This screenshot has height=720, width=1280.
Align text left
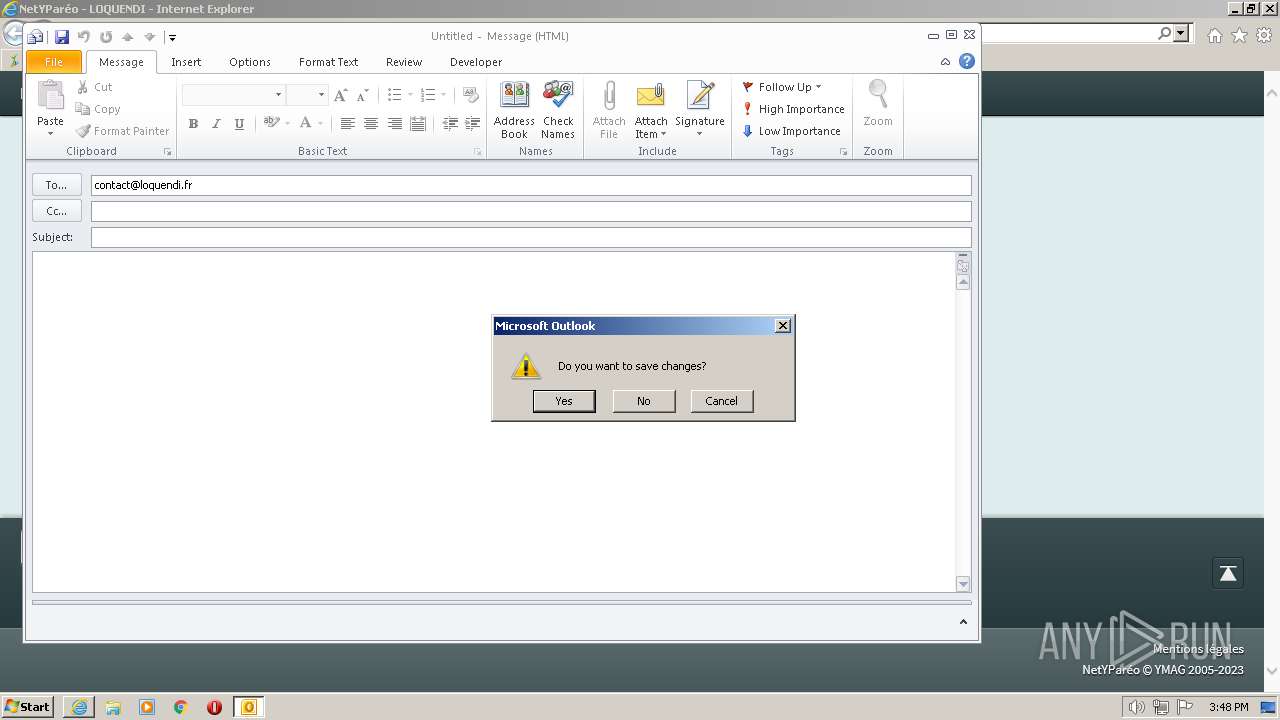(x=347, y=124)
